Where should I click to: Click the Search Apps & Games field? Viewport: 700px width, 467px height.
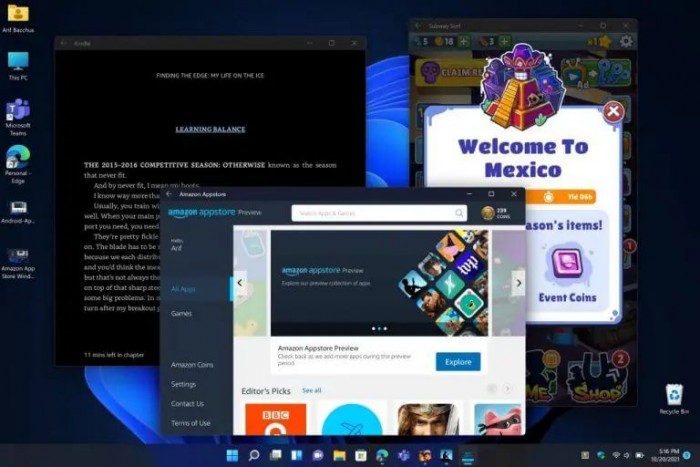tap(370, 213)
